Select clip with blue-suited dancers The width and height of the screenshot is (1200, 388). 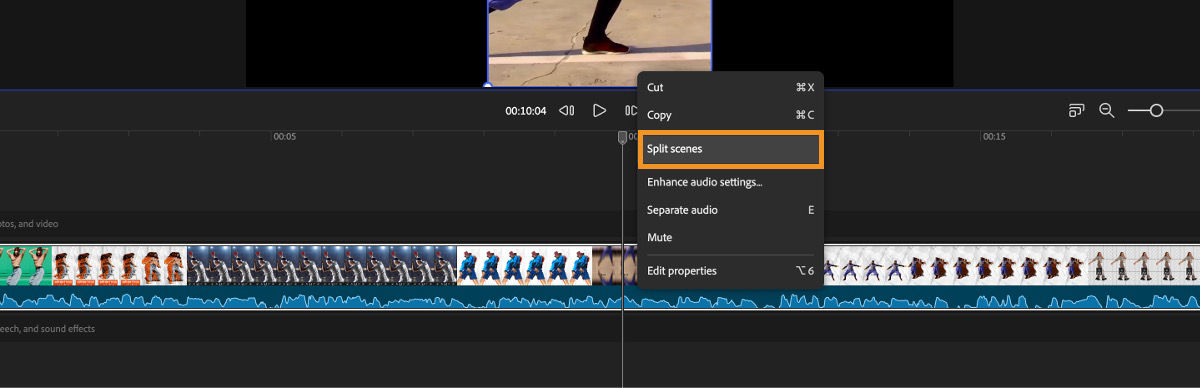[x=525, y=266]
